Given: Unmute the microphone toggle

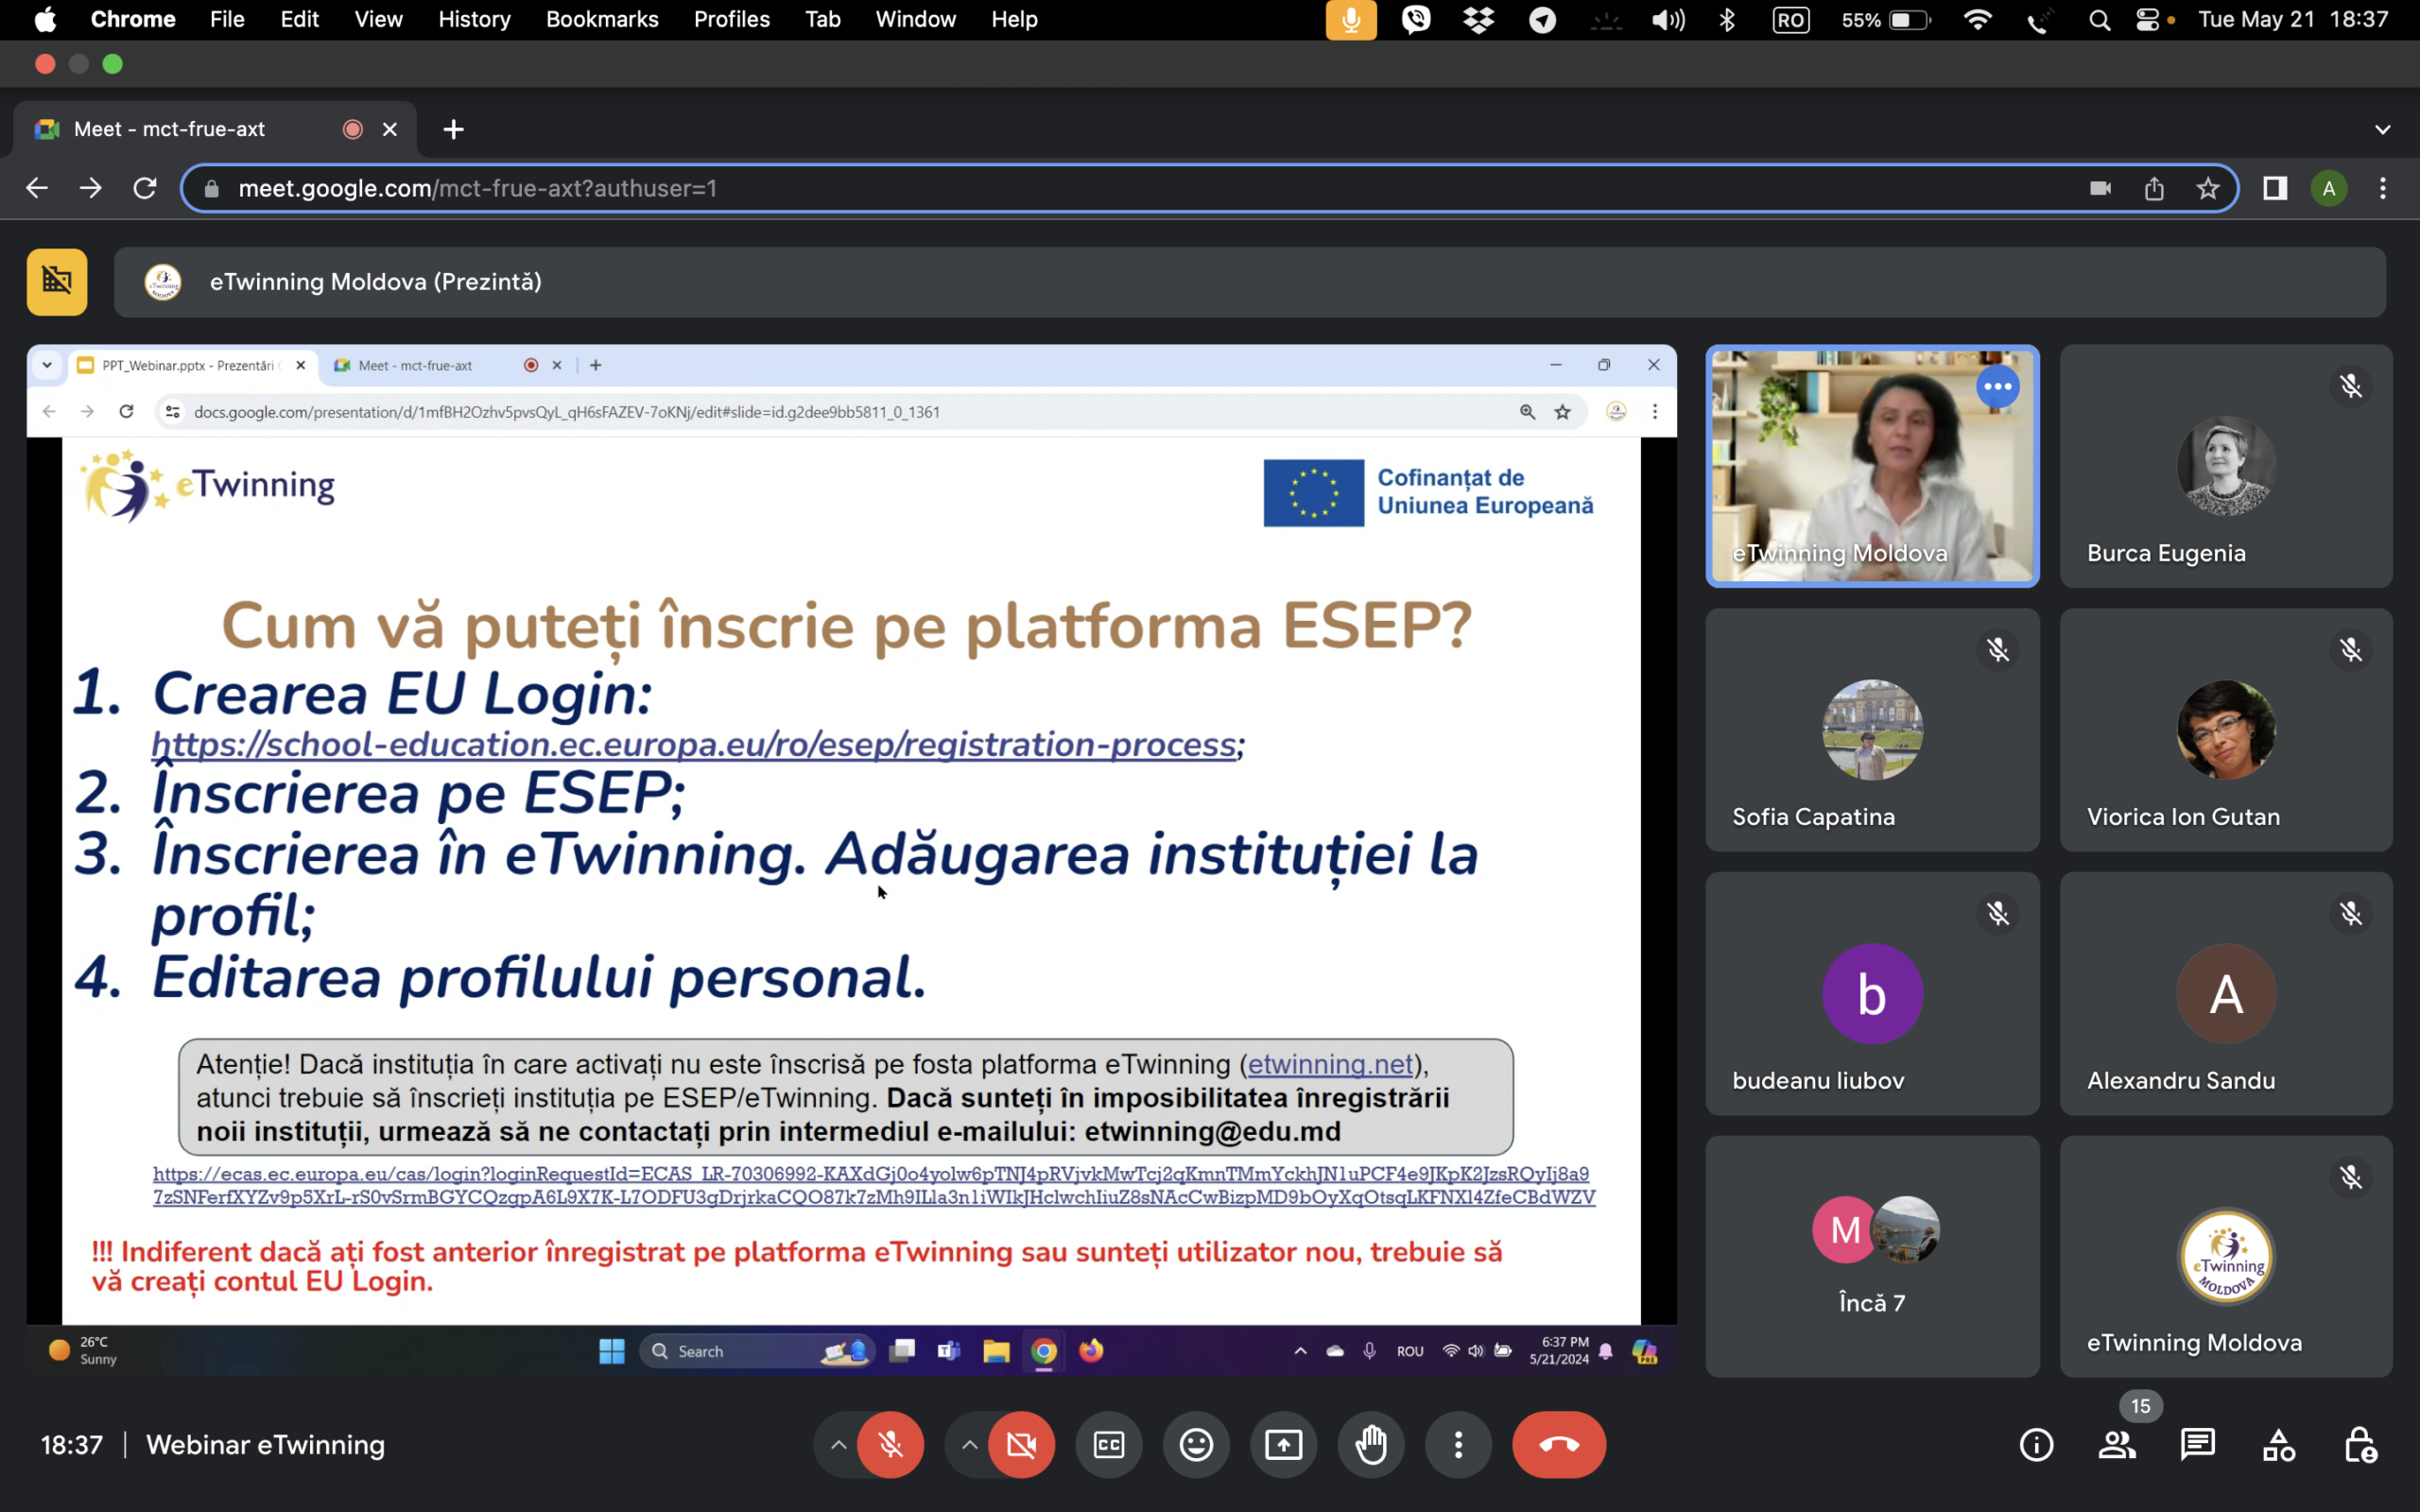Looking at the screenshot, I should point(890,1444).
